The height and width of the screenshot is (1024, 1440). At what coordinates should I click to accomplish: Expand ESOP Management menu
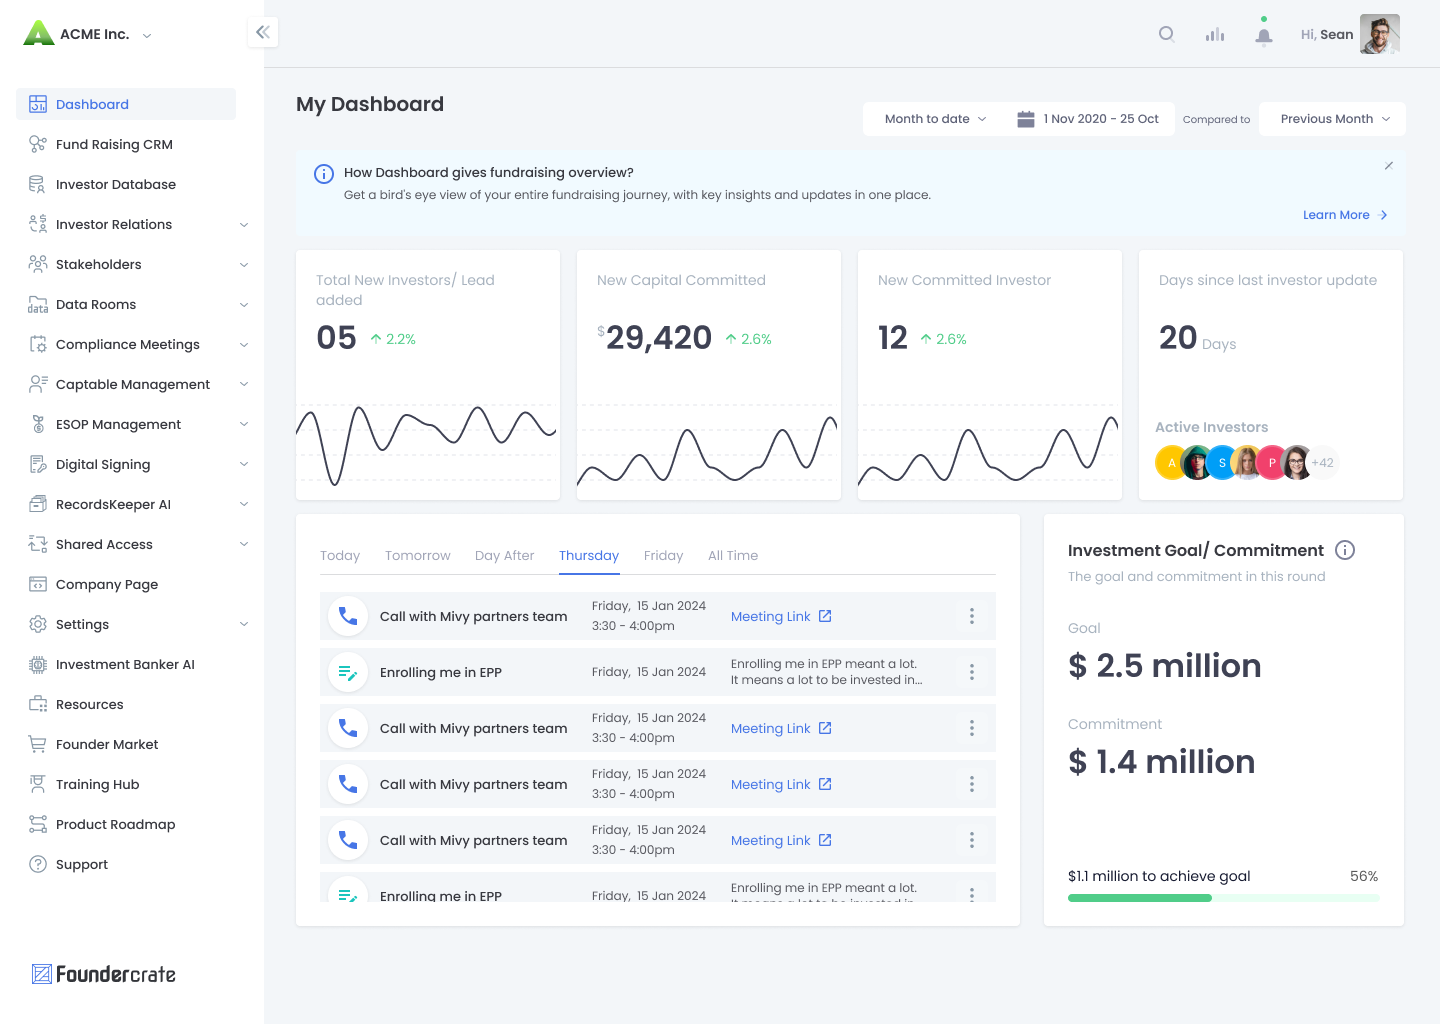click(x=244, y=424)
